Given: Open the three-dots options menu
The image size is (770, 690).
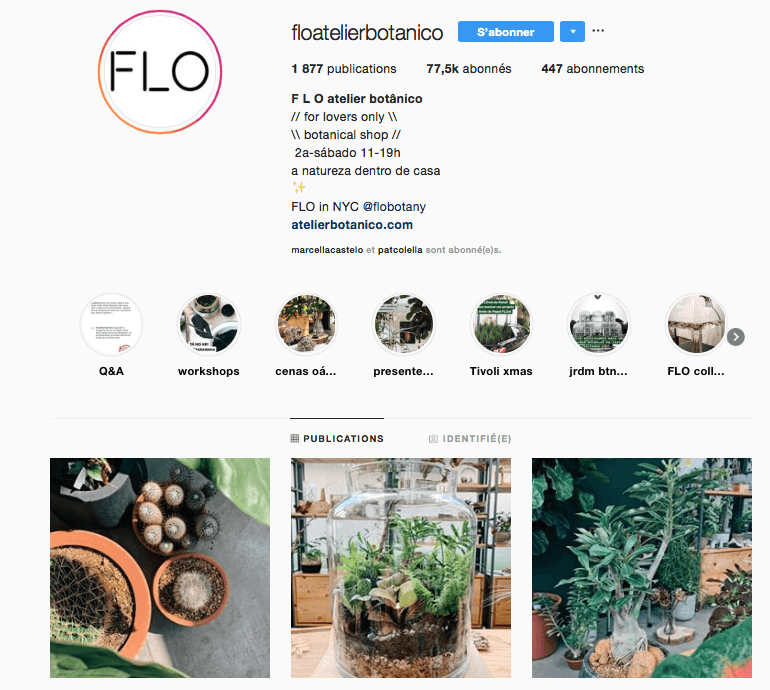Looking at the screenshot, I should click(598, 31).
